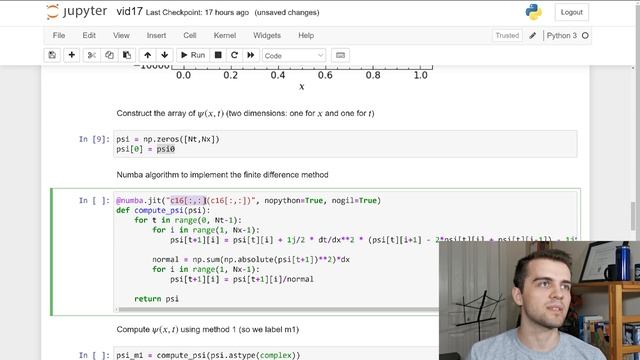The image size is (640, 360).
Task: Move selected cell down with the arrow
Action: [164, 55]
